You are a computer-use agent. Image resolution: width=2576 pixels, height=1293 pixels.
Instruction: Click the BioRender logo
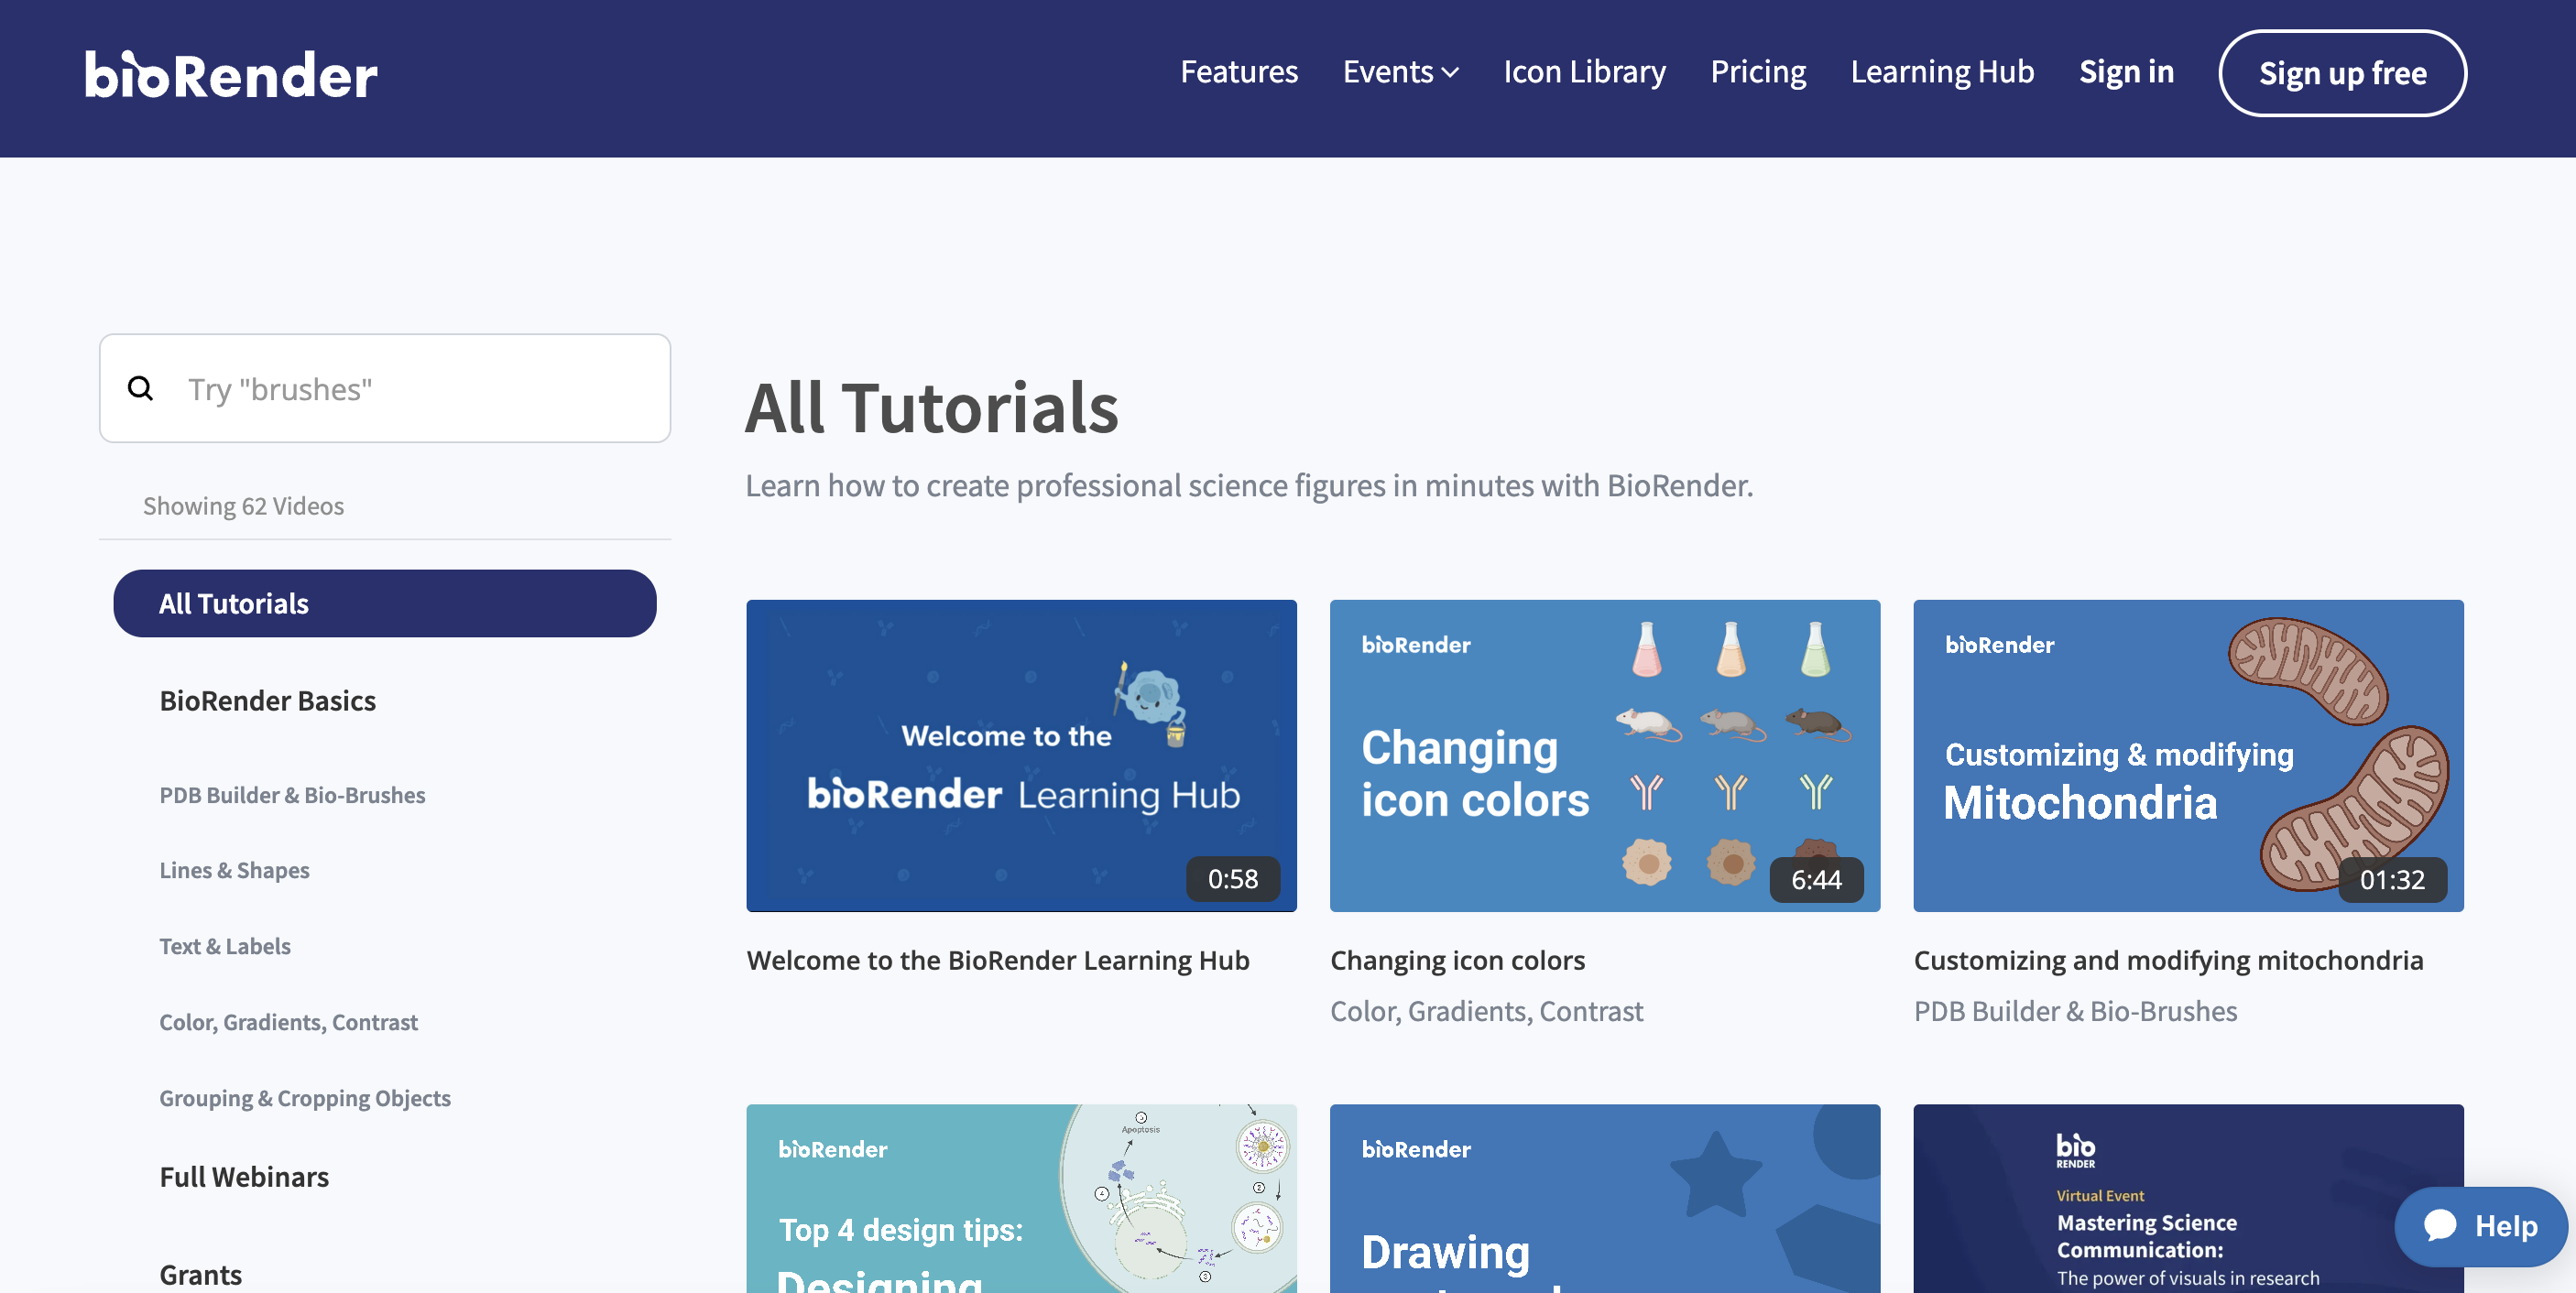point(231,75)
